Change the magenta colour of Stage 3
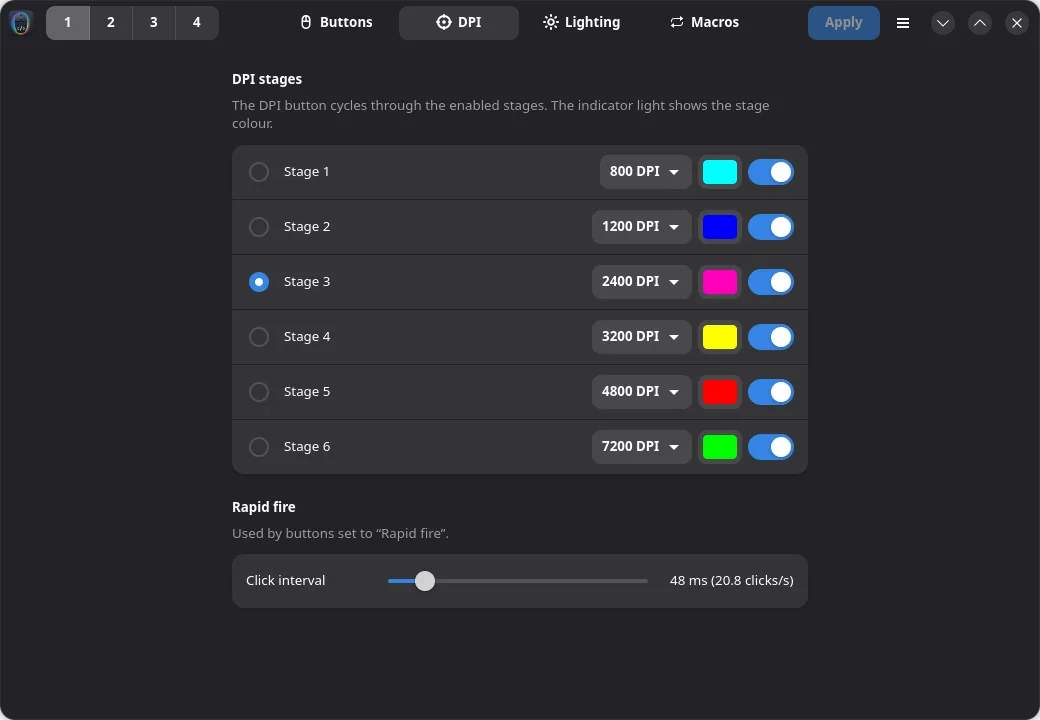This screenshot has height=720, width=1040. 720,282
